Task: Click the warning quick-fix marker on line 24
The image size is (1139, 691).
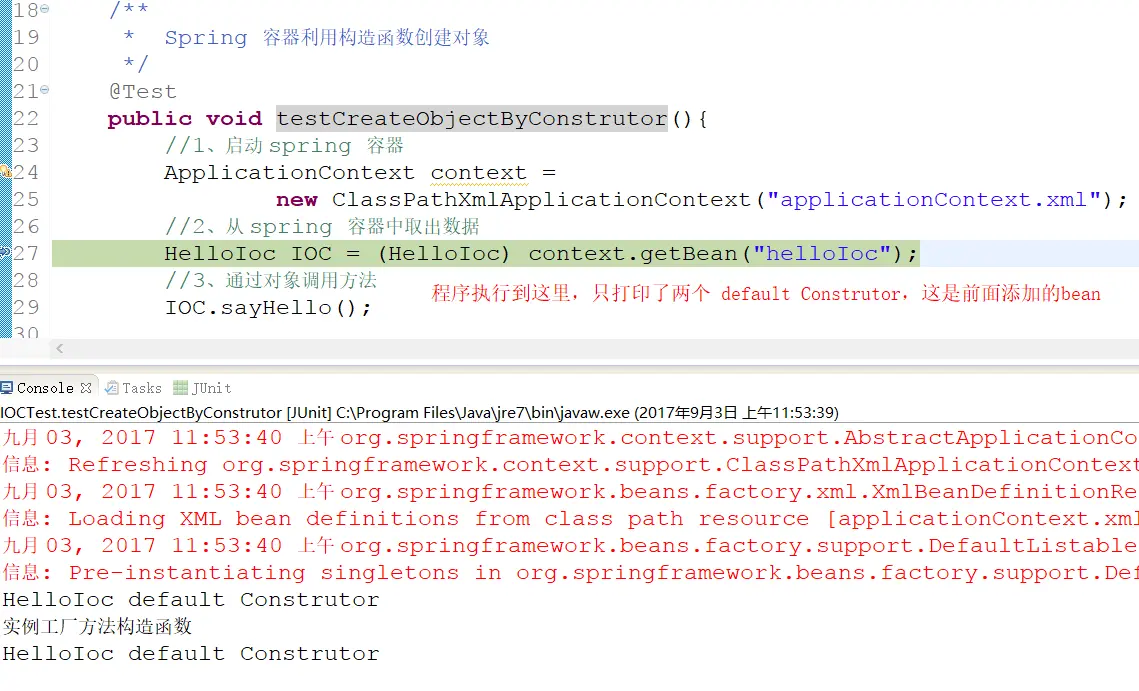Action: click(x=5, y=172)
